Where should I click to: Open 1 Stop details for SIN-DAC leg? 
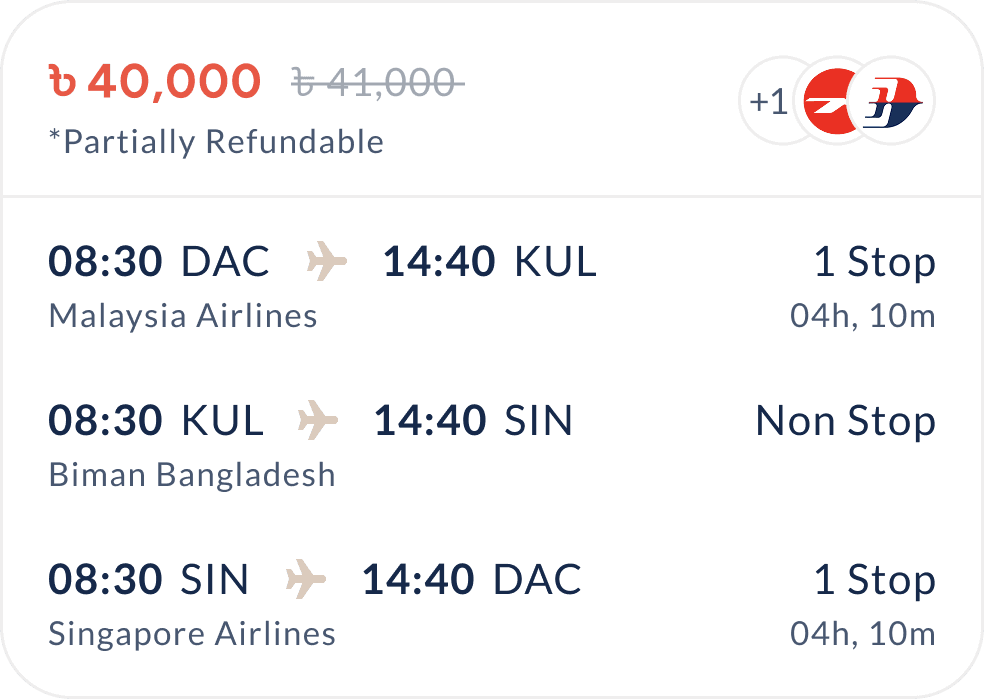point(875,580)
